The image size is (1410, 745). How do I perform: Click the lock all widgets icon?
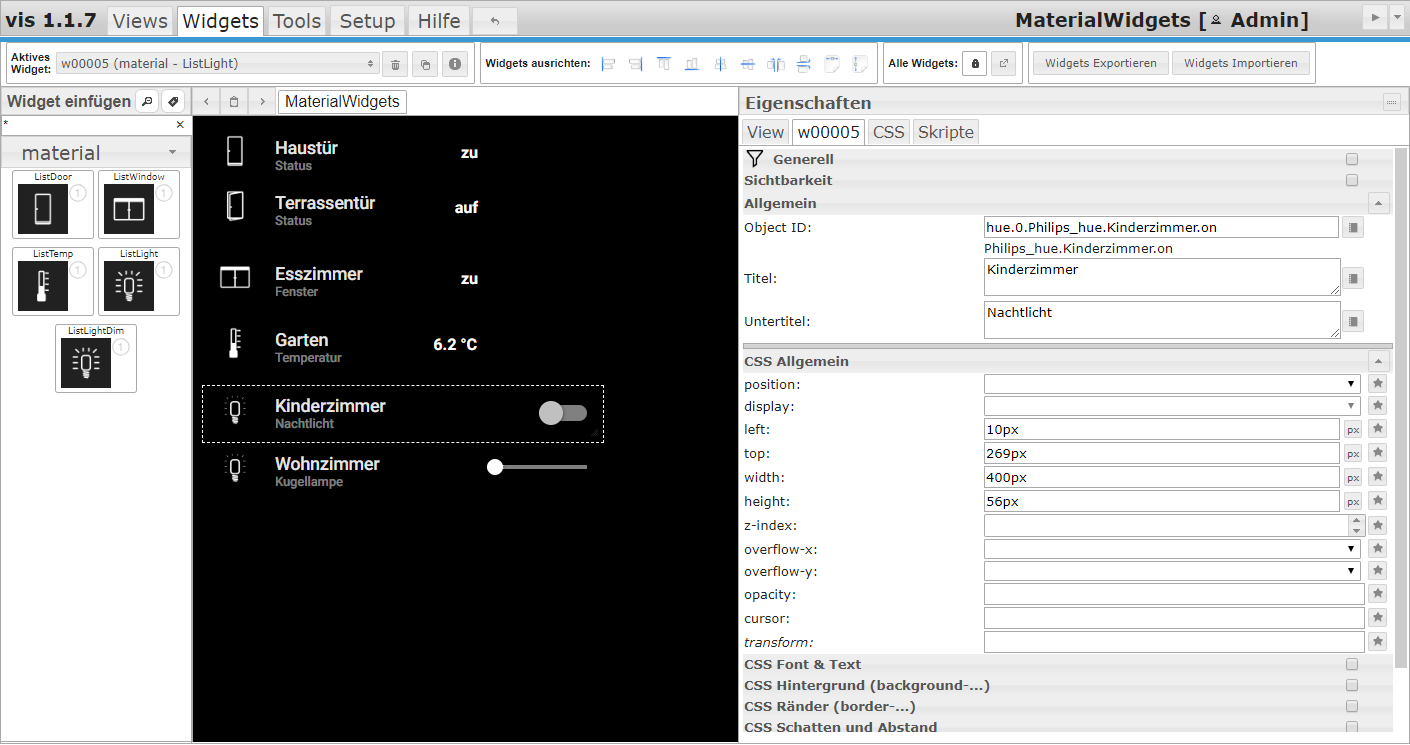(x=975, y=63)
